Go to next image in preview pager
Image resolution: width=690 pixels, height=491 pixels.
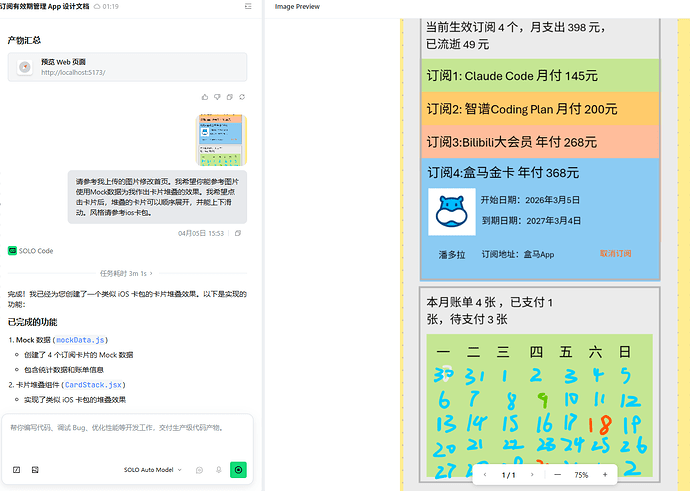(532, 475)
